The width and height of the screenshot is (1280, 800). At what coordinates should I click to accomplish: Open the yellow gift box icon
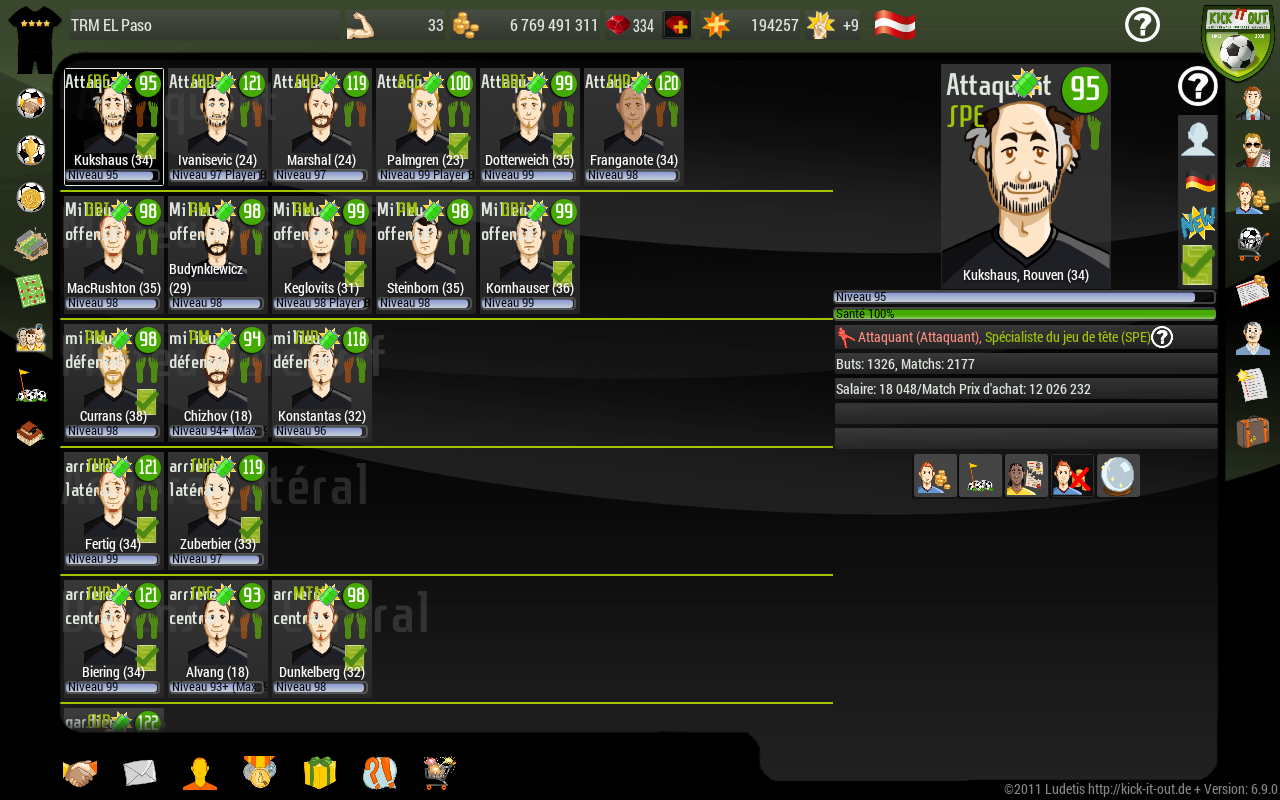pyautogui.click(x=320, y=773)
